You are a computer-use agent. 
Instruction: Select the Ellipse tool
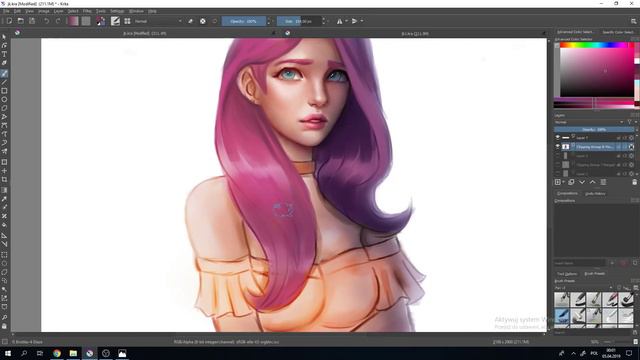(x=4, y=100)
